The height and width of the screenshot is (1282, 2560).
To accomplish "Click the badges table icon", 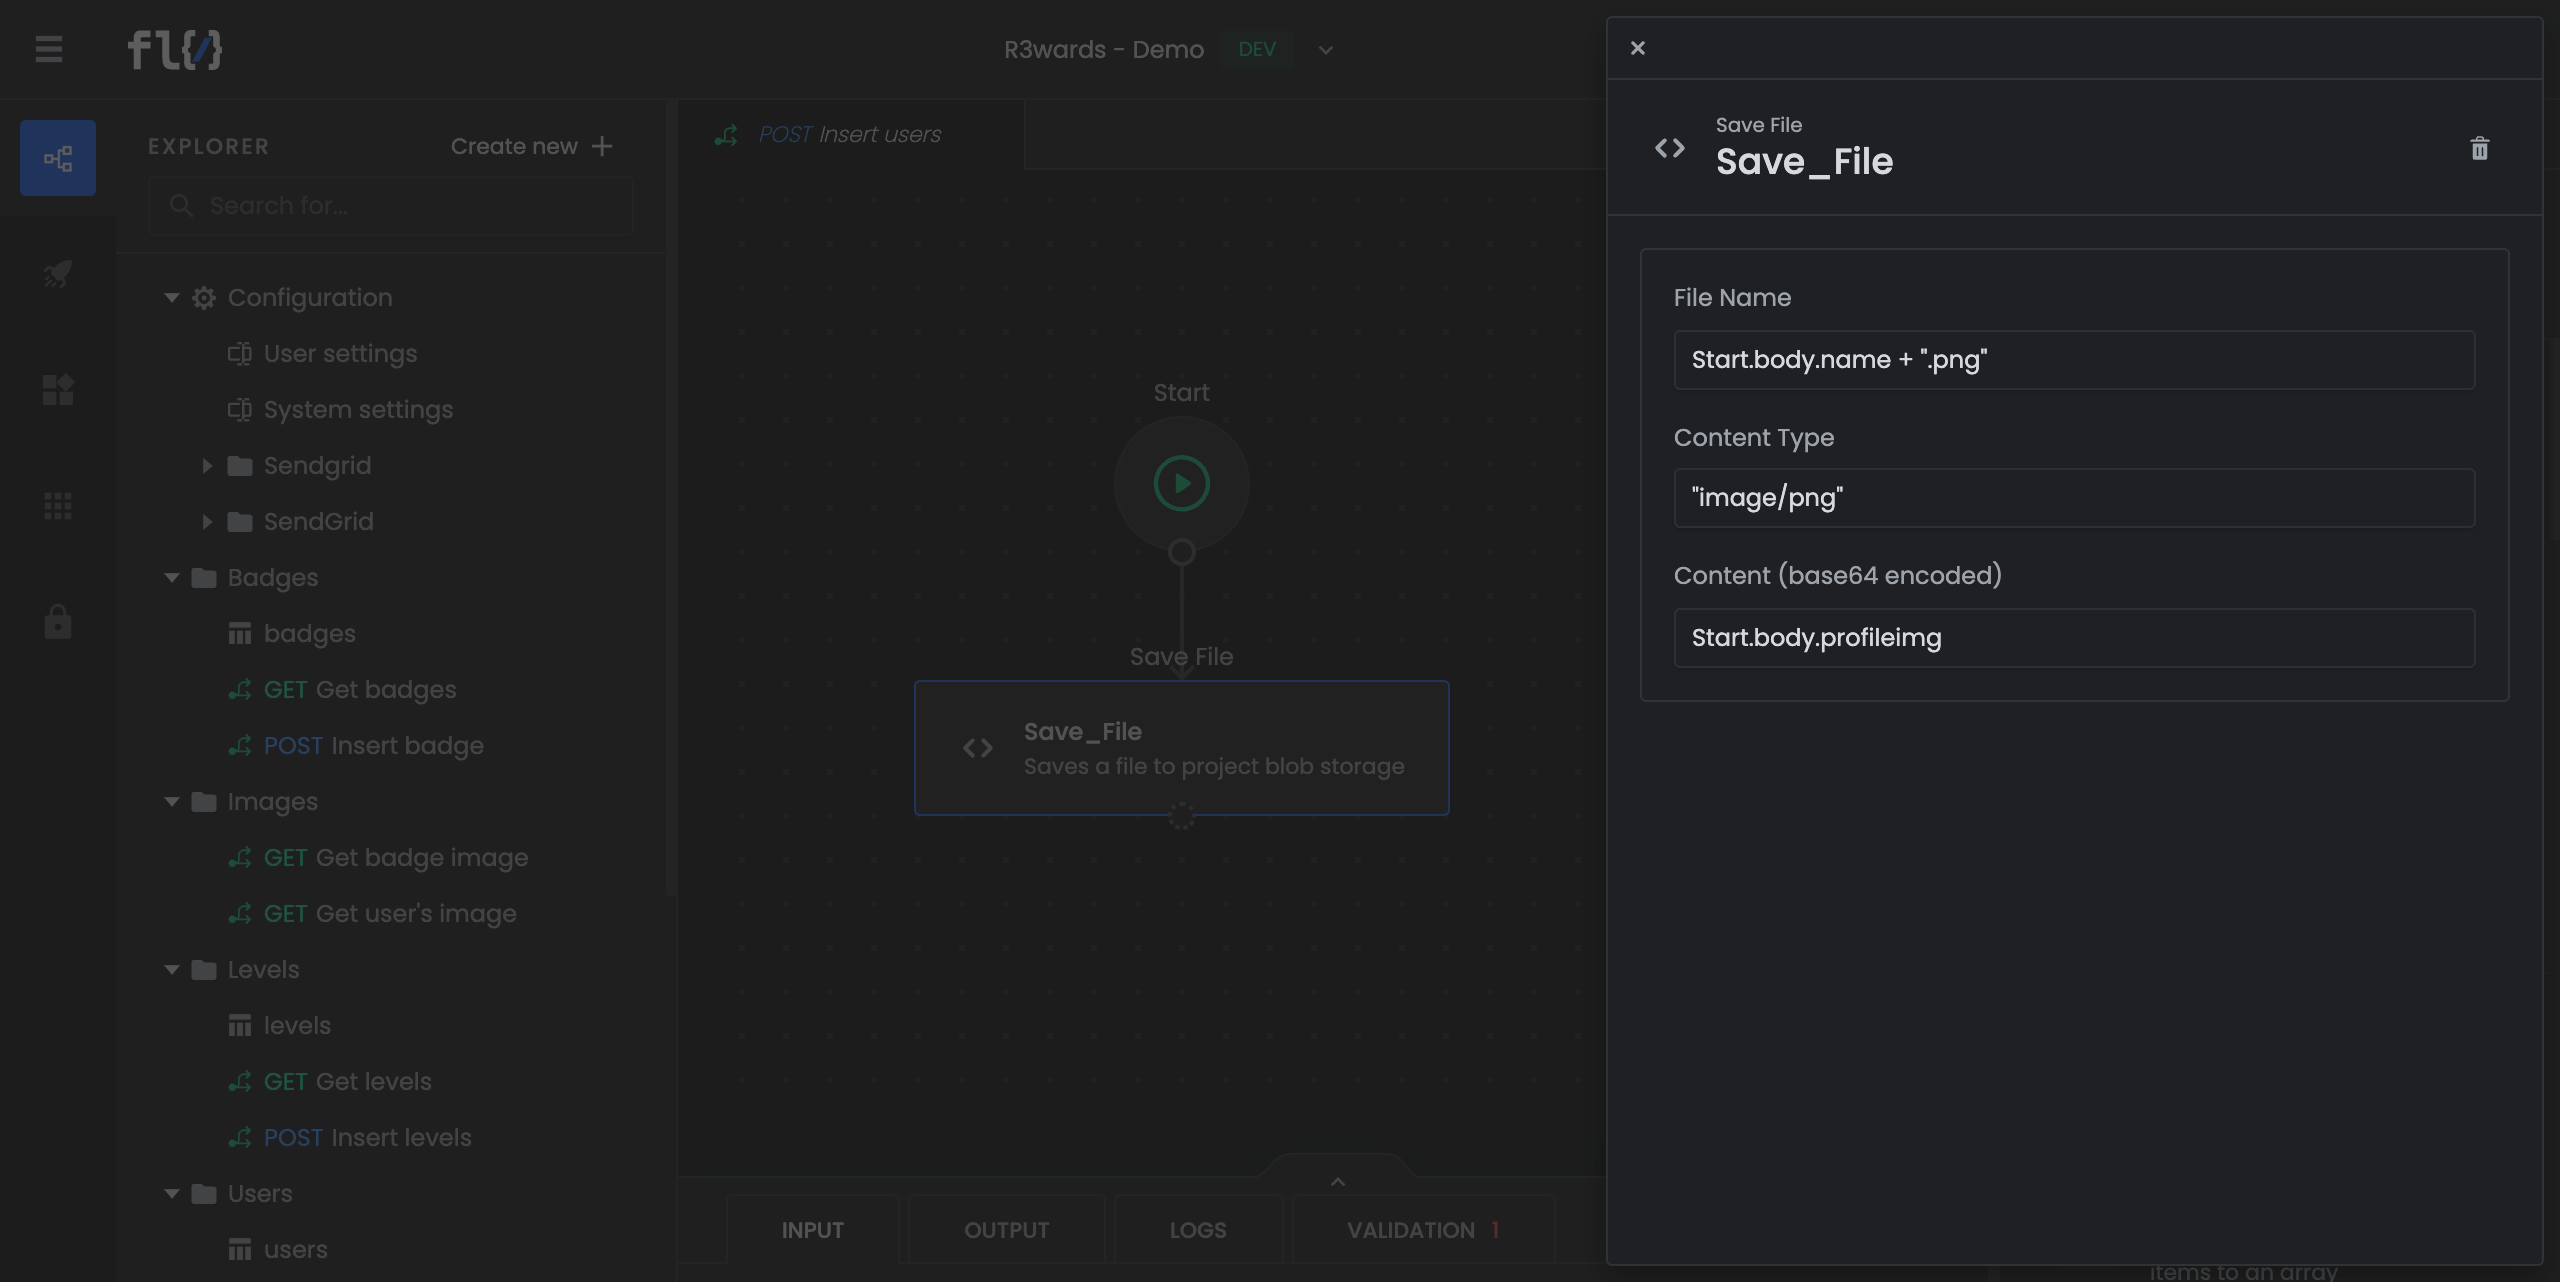I will (x=240, y=634).
